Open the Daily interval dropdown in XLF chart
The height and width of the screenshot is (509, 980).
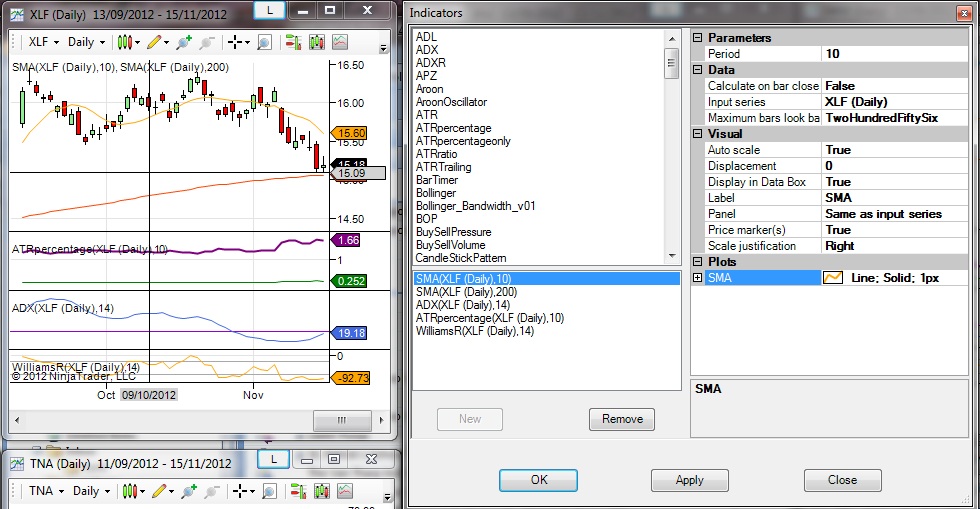click(x=86, y=42)
